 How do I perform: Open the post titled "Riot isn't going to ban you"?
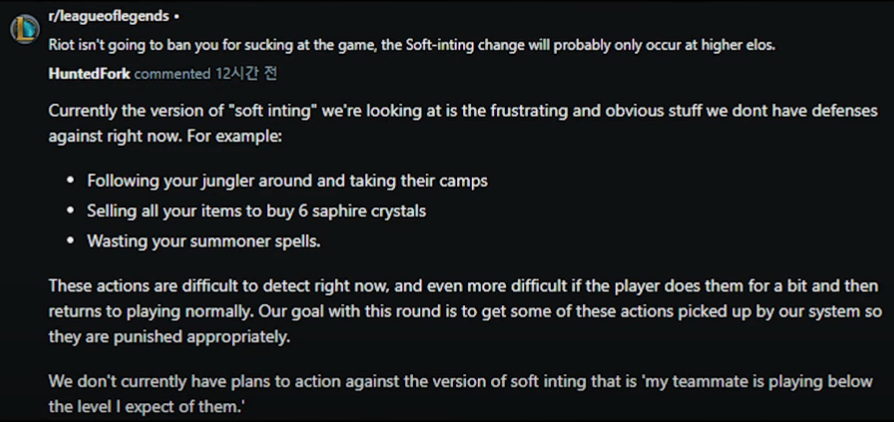click(412, 46)
